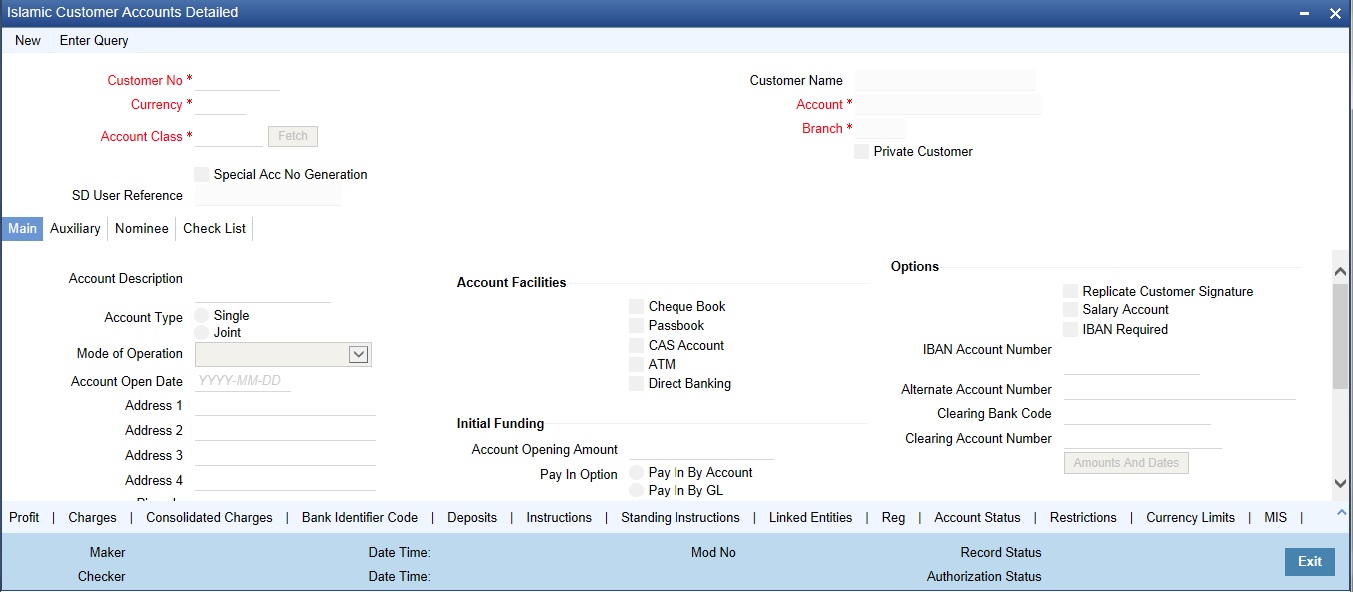
Task: Select the Joint account type radio
Action: point(202,332)
